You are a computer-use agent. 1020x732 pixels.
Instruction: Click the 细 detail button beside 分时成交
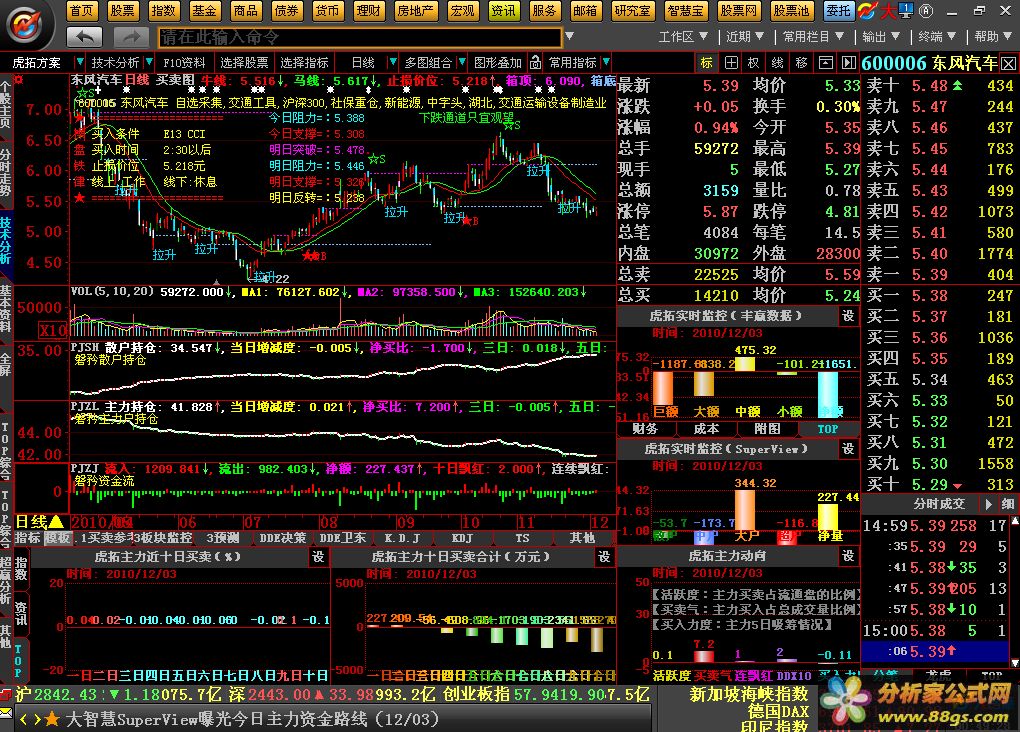pos(1008,504)
